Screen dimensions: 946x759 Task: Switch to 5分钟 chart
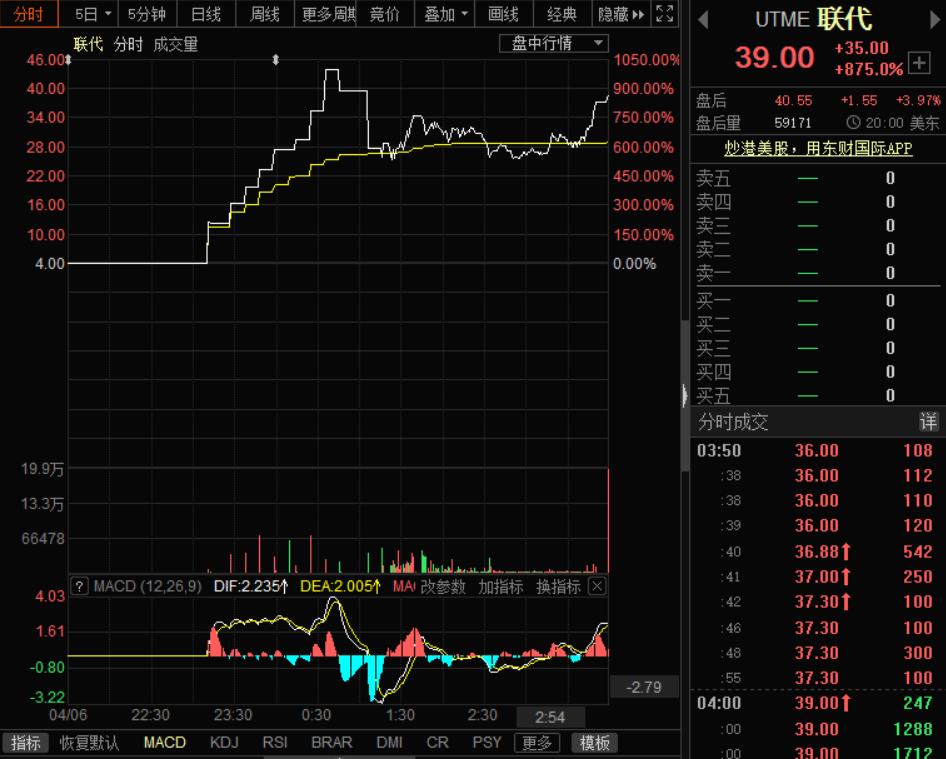(147, 14)
